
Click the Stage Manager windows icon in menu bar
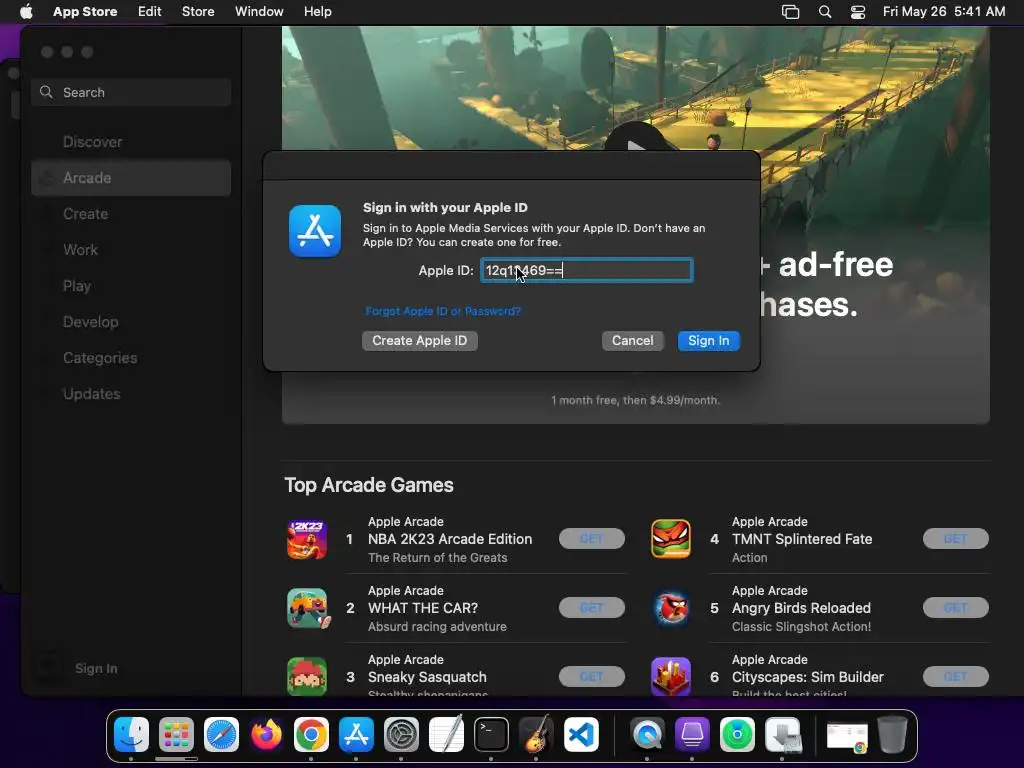tap(790, 12)
